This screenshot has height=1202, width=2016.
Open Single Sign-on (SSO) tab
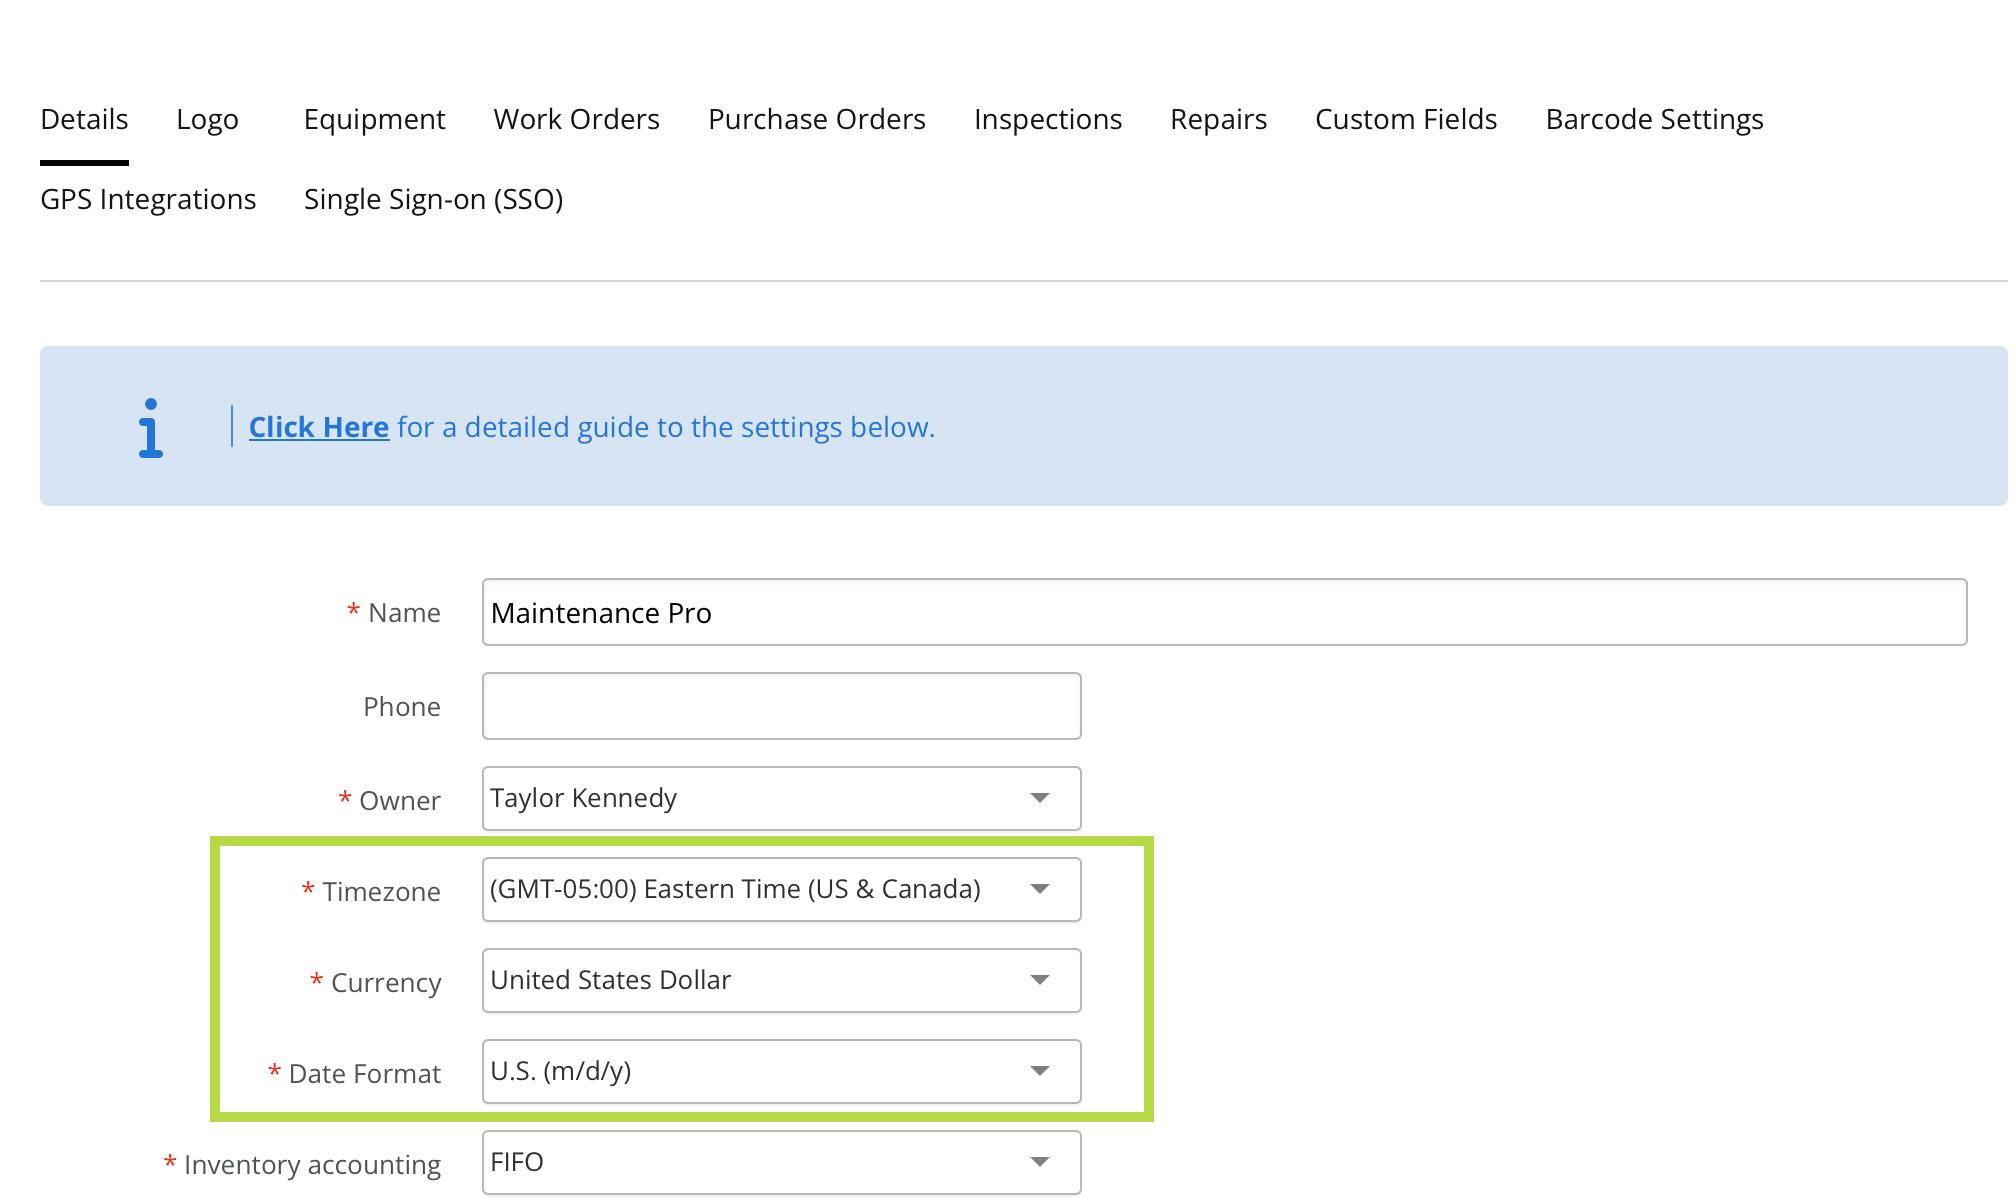(433, 199)
